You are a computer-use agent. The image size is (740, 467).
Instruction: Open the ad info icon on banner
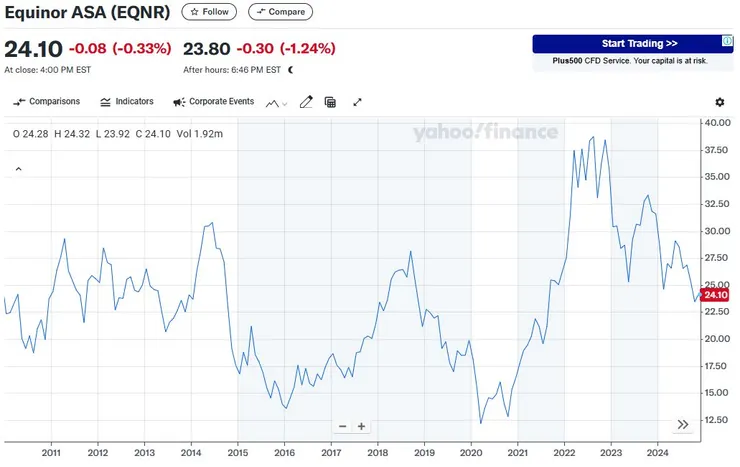(x=728, y=41)
